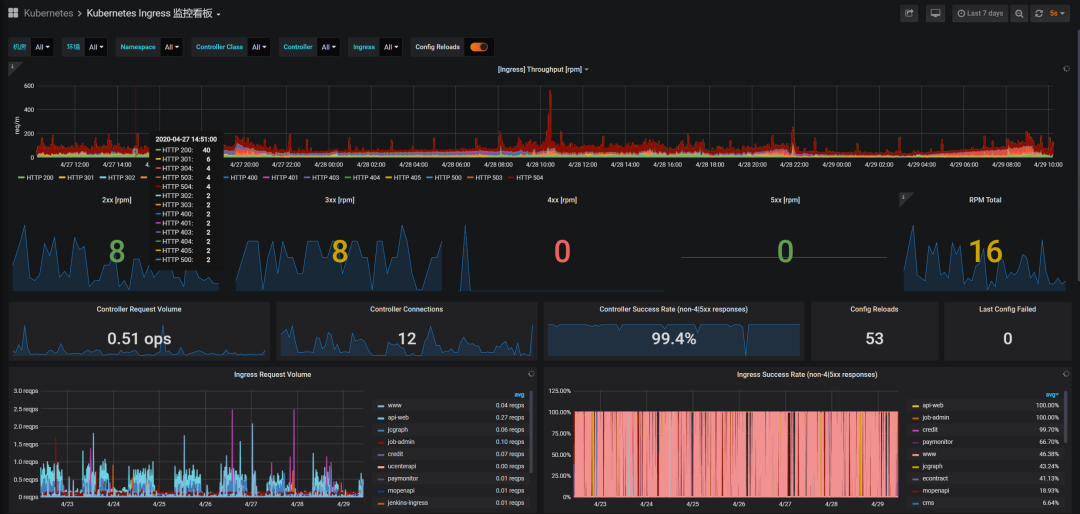The width and height of the screenshot is (1080, 514).
Task: Open the 机房 All dropdown
Action: coord(41,47)
